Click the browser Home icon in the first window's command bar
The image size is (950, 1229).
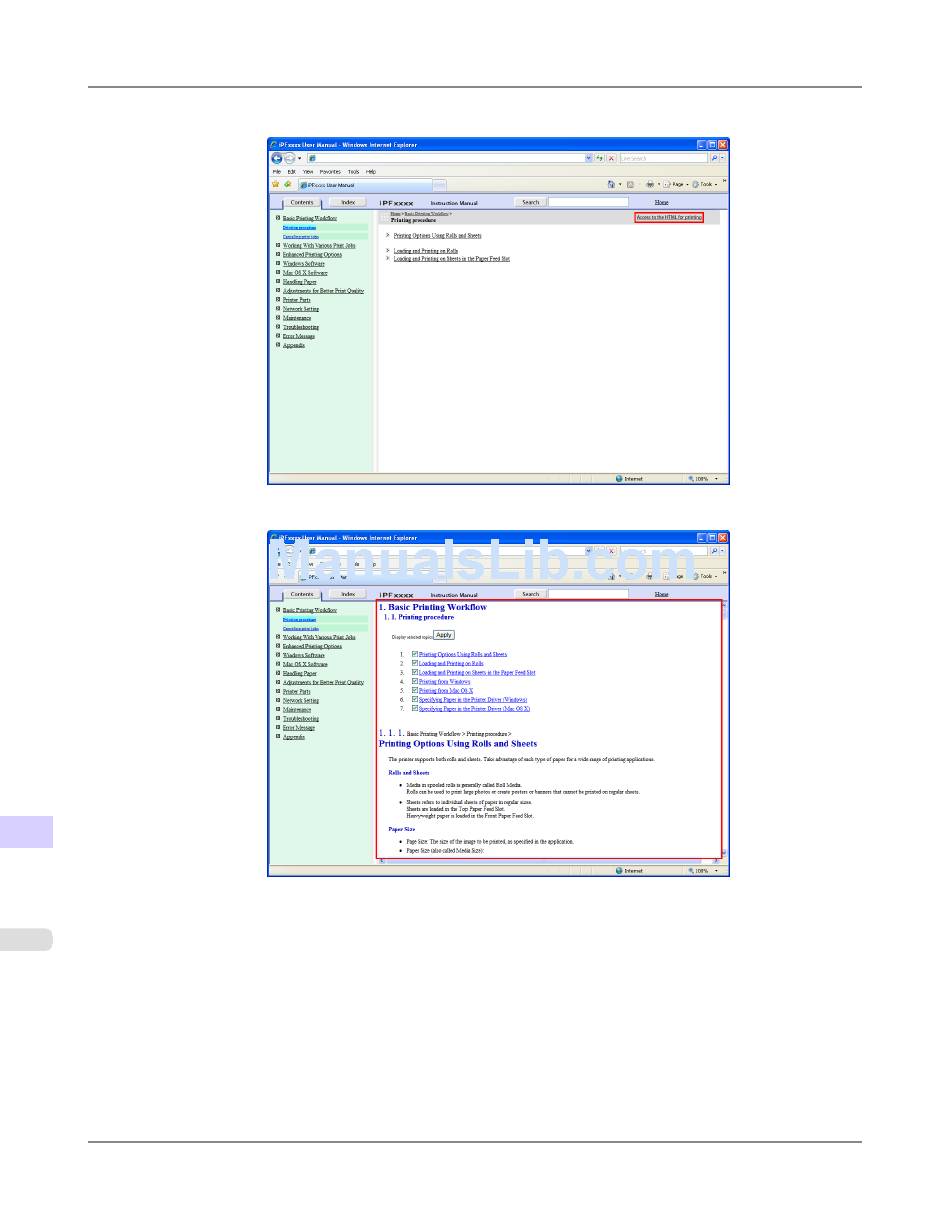611,184
